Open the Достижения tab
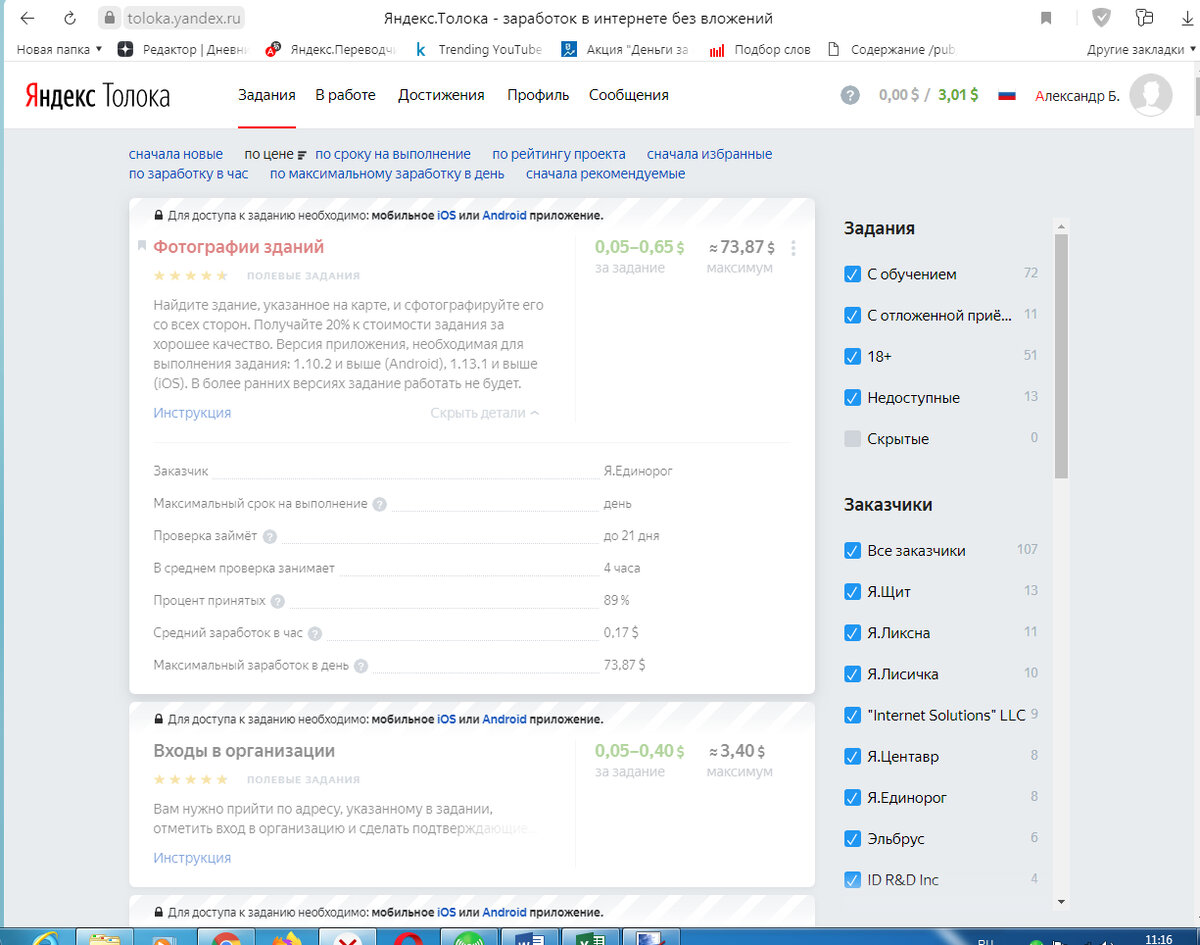The height and width of the screenshot is (945, 1200). pos(441,95)
